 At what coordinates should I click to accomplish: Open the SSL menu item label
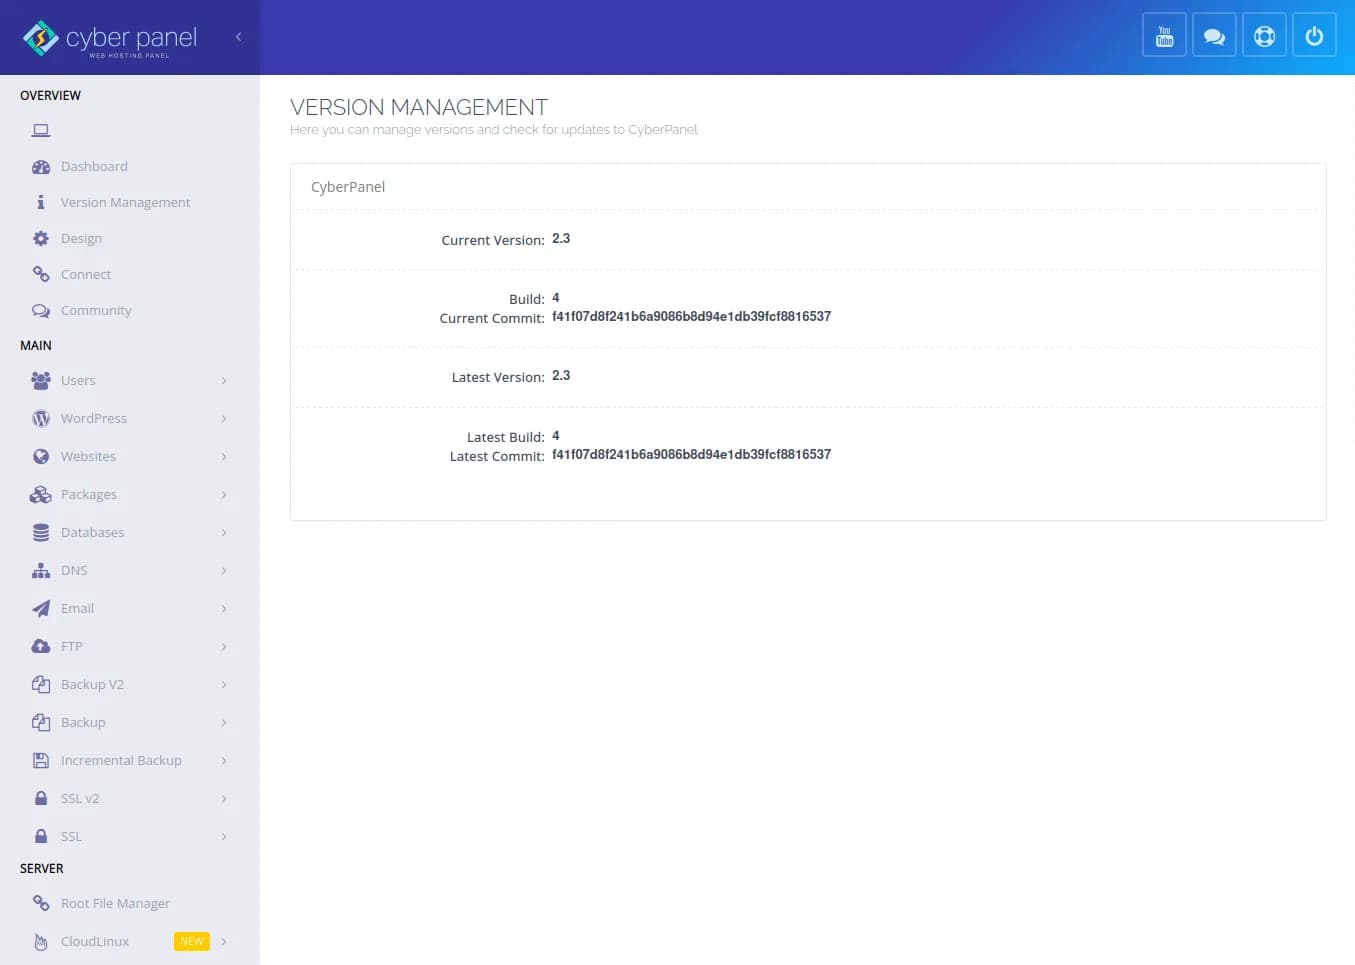(71, 836)
